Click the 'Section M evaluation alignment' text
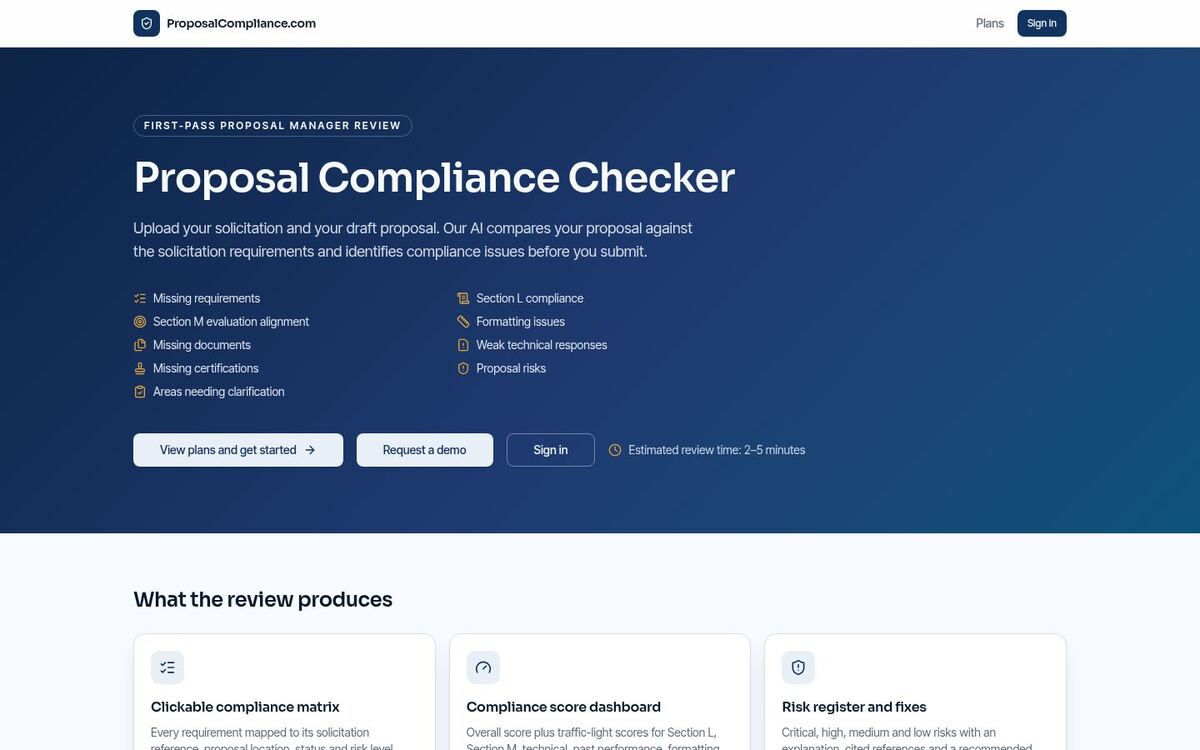 [x=231, y=321]
